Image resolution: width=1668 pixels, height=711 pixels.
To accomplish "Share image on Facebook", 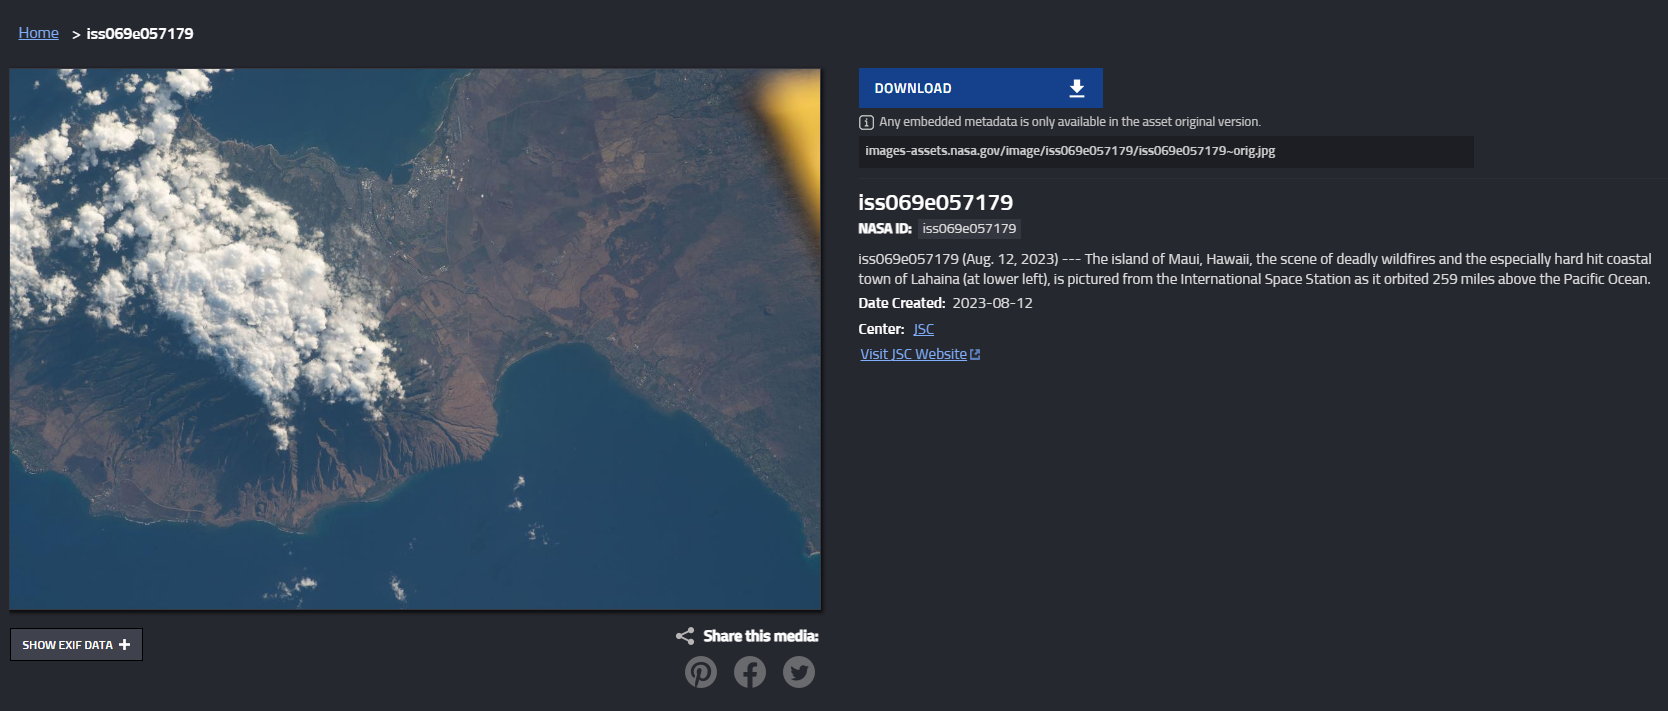I will coord(750,672).
